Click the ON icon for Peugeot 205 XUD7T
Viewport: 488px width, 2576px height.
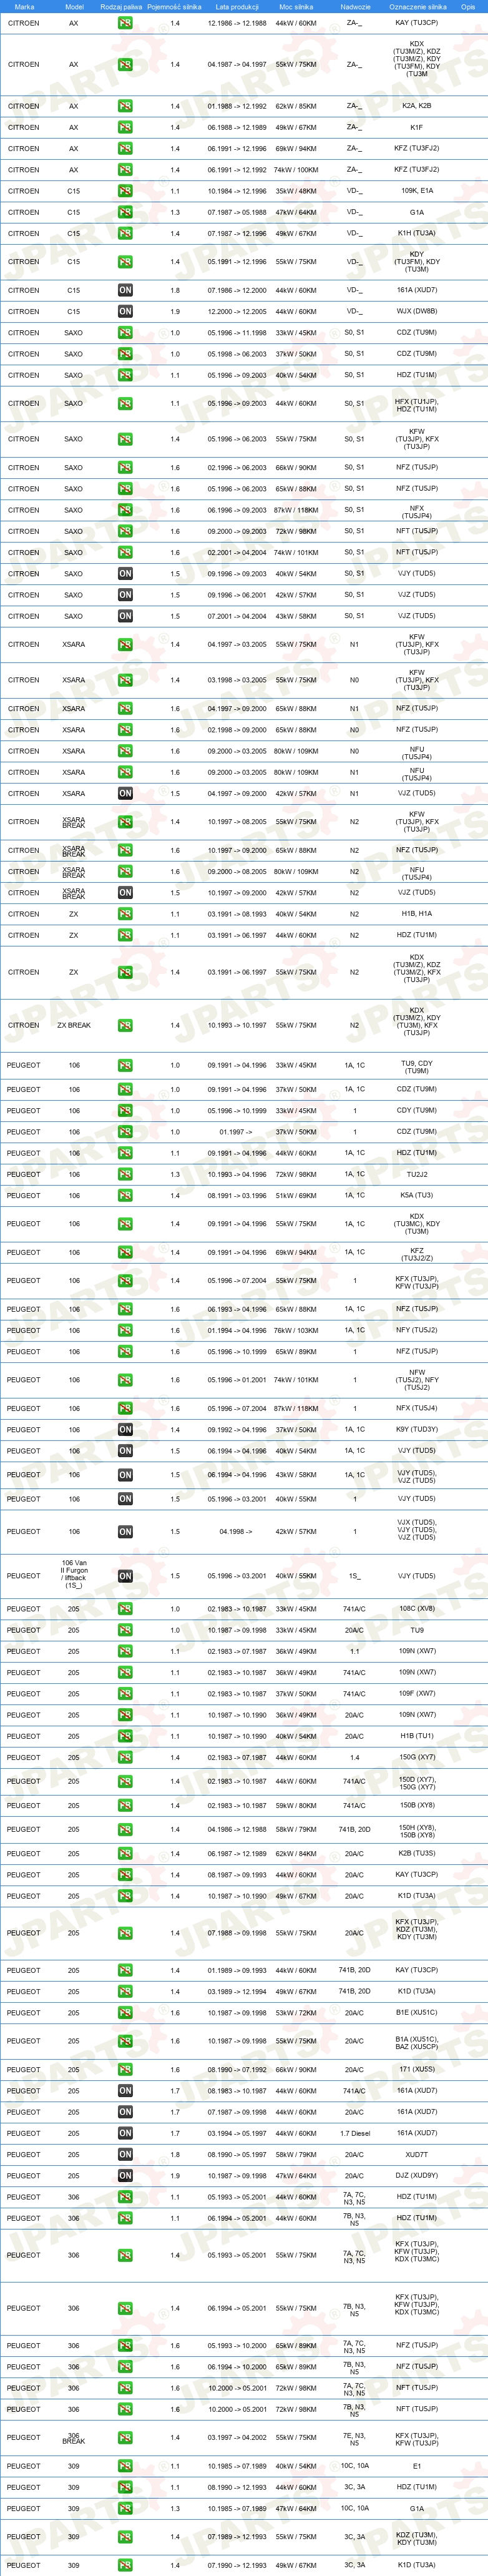[125, 2155]
